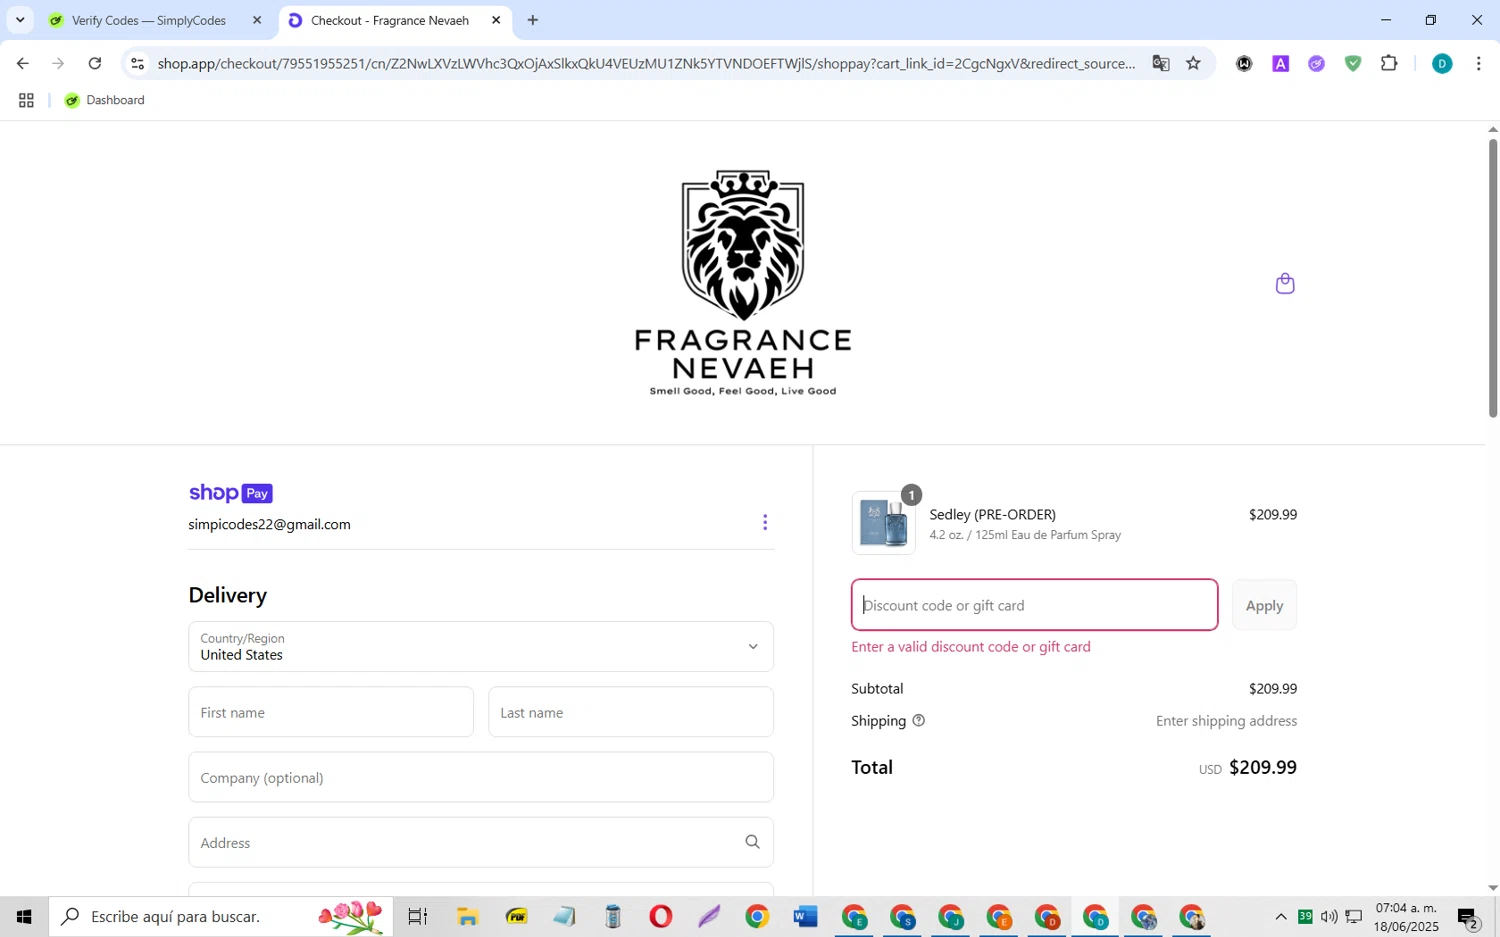The height and width of the screenshot is (937, 1500).
Task: Click the purple A extension icon
Action: click(x=1280, y=63)
